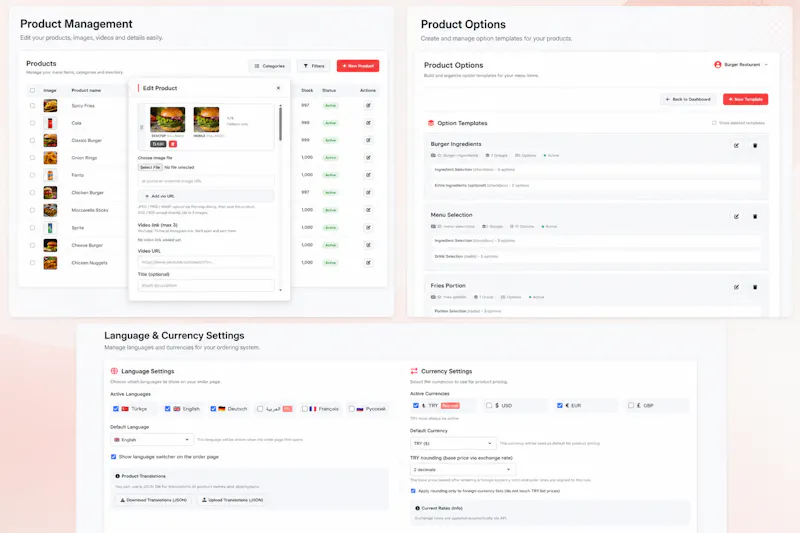Edit the Fries Portion template

[736, 287]
